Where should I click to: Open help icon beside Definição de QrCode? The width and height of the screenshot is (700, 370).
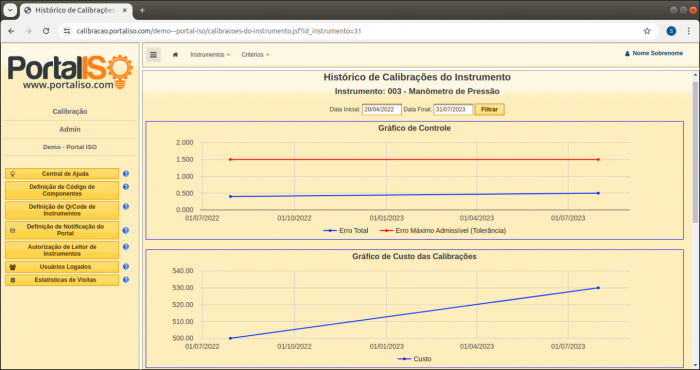tap(126, 207)
